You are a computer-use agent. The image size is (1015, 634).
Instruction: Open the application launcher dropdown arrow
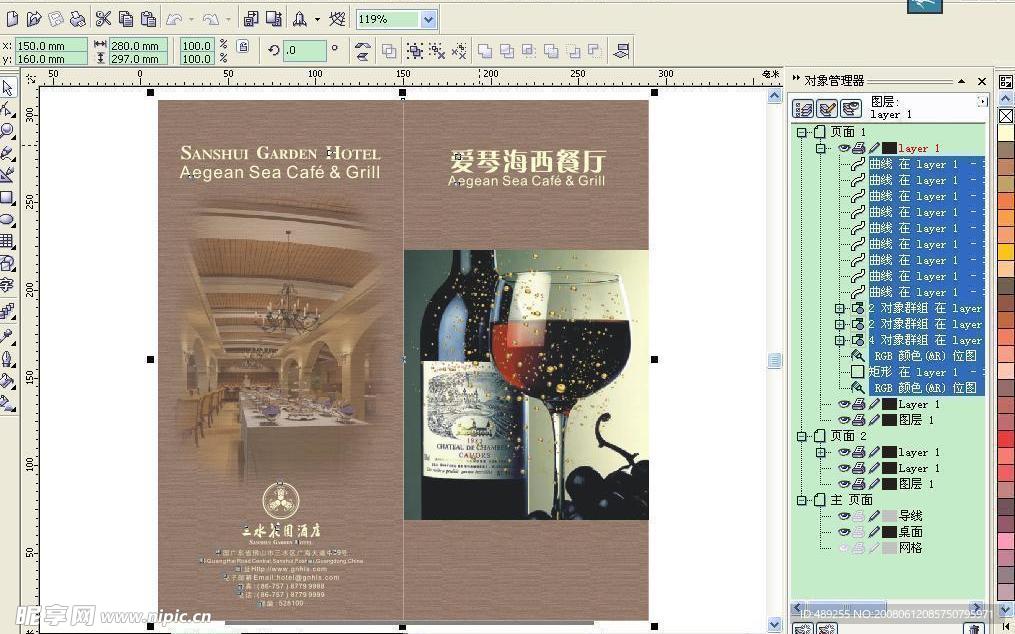coord(317,19)
